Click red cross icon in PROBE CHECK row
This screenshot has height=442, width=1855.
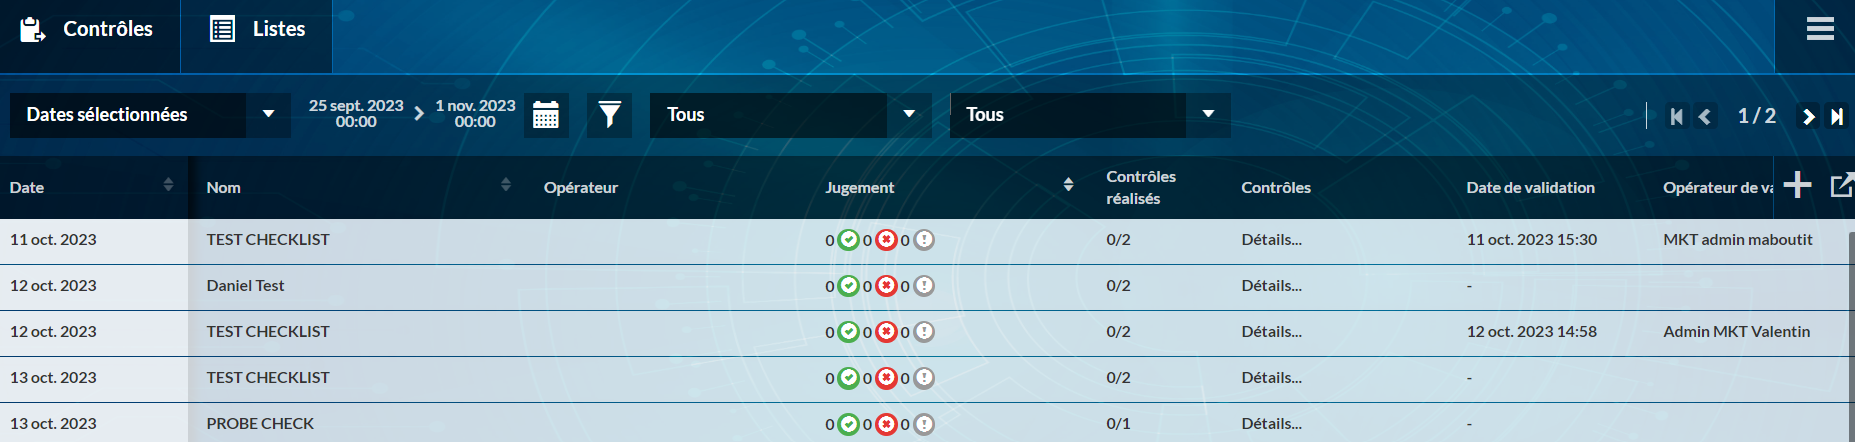886,424
